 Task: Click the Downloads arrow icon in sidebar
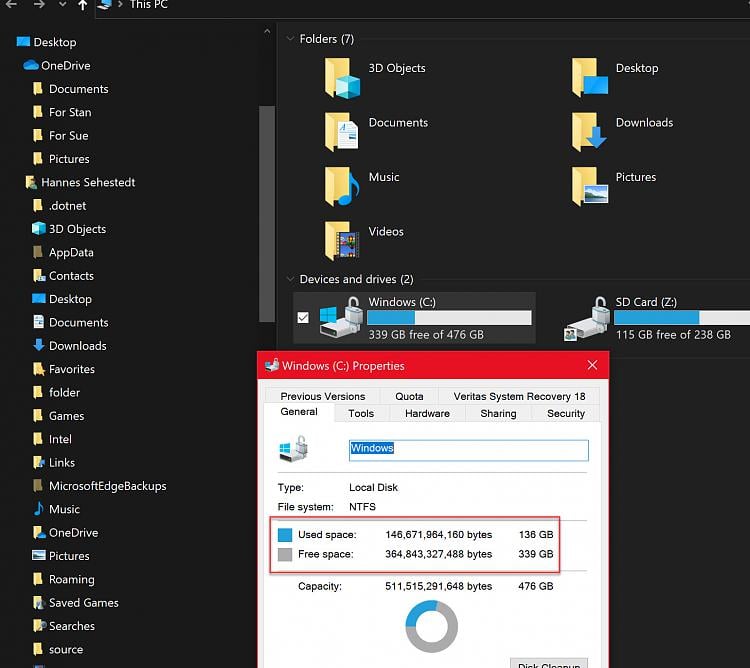(39, 345)
